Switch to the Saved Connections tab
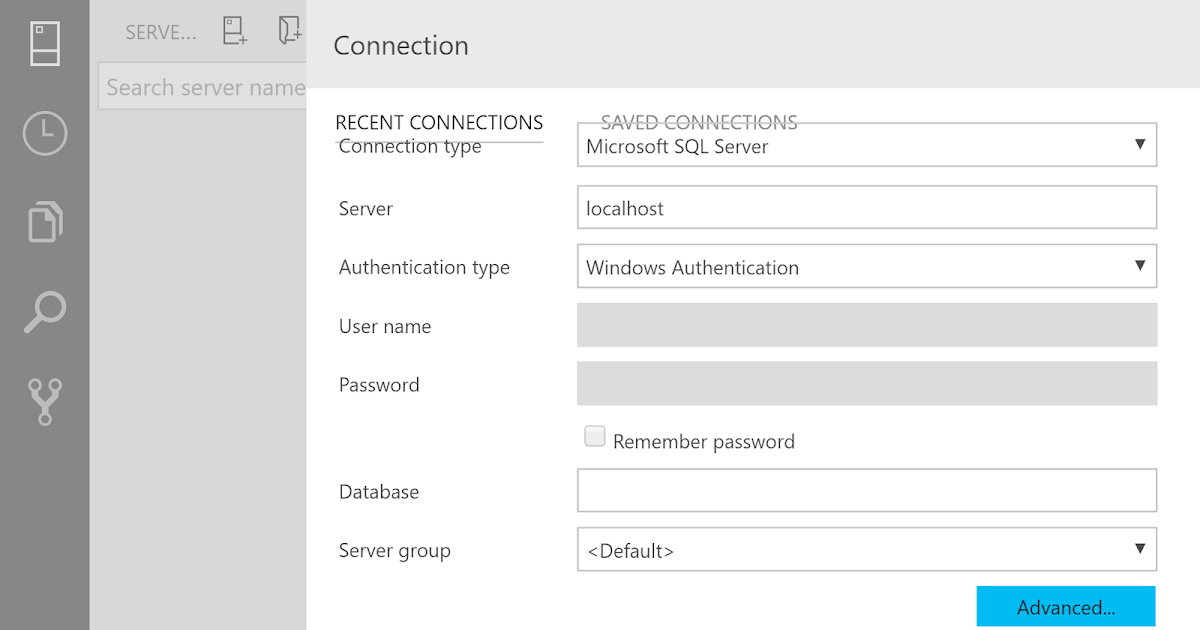This screenshot has height=630, width=1200. coord(699,122)
